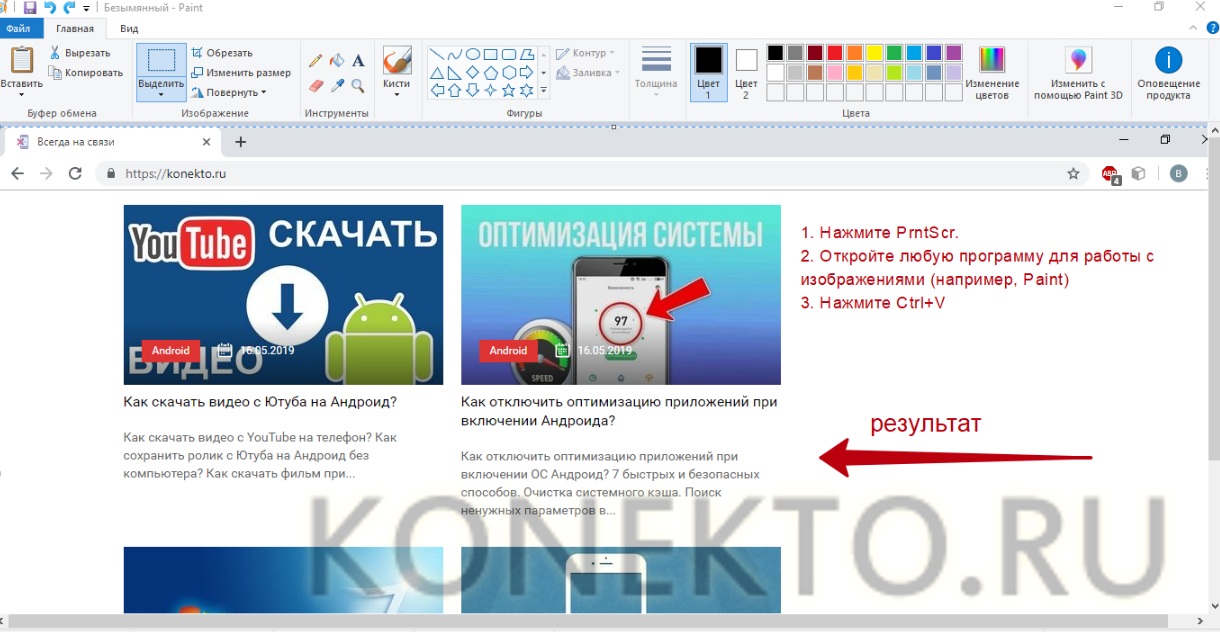The height and width of the screenshot is (632, 1220).
Task: Select the Magnifier tool
Action: (358, 86)
